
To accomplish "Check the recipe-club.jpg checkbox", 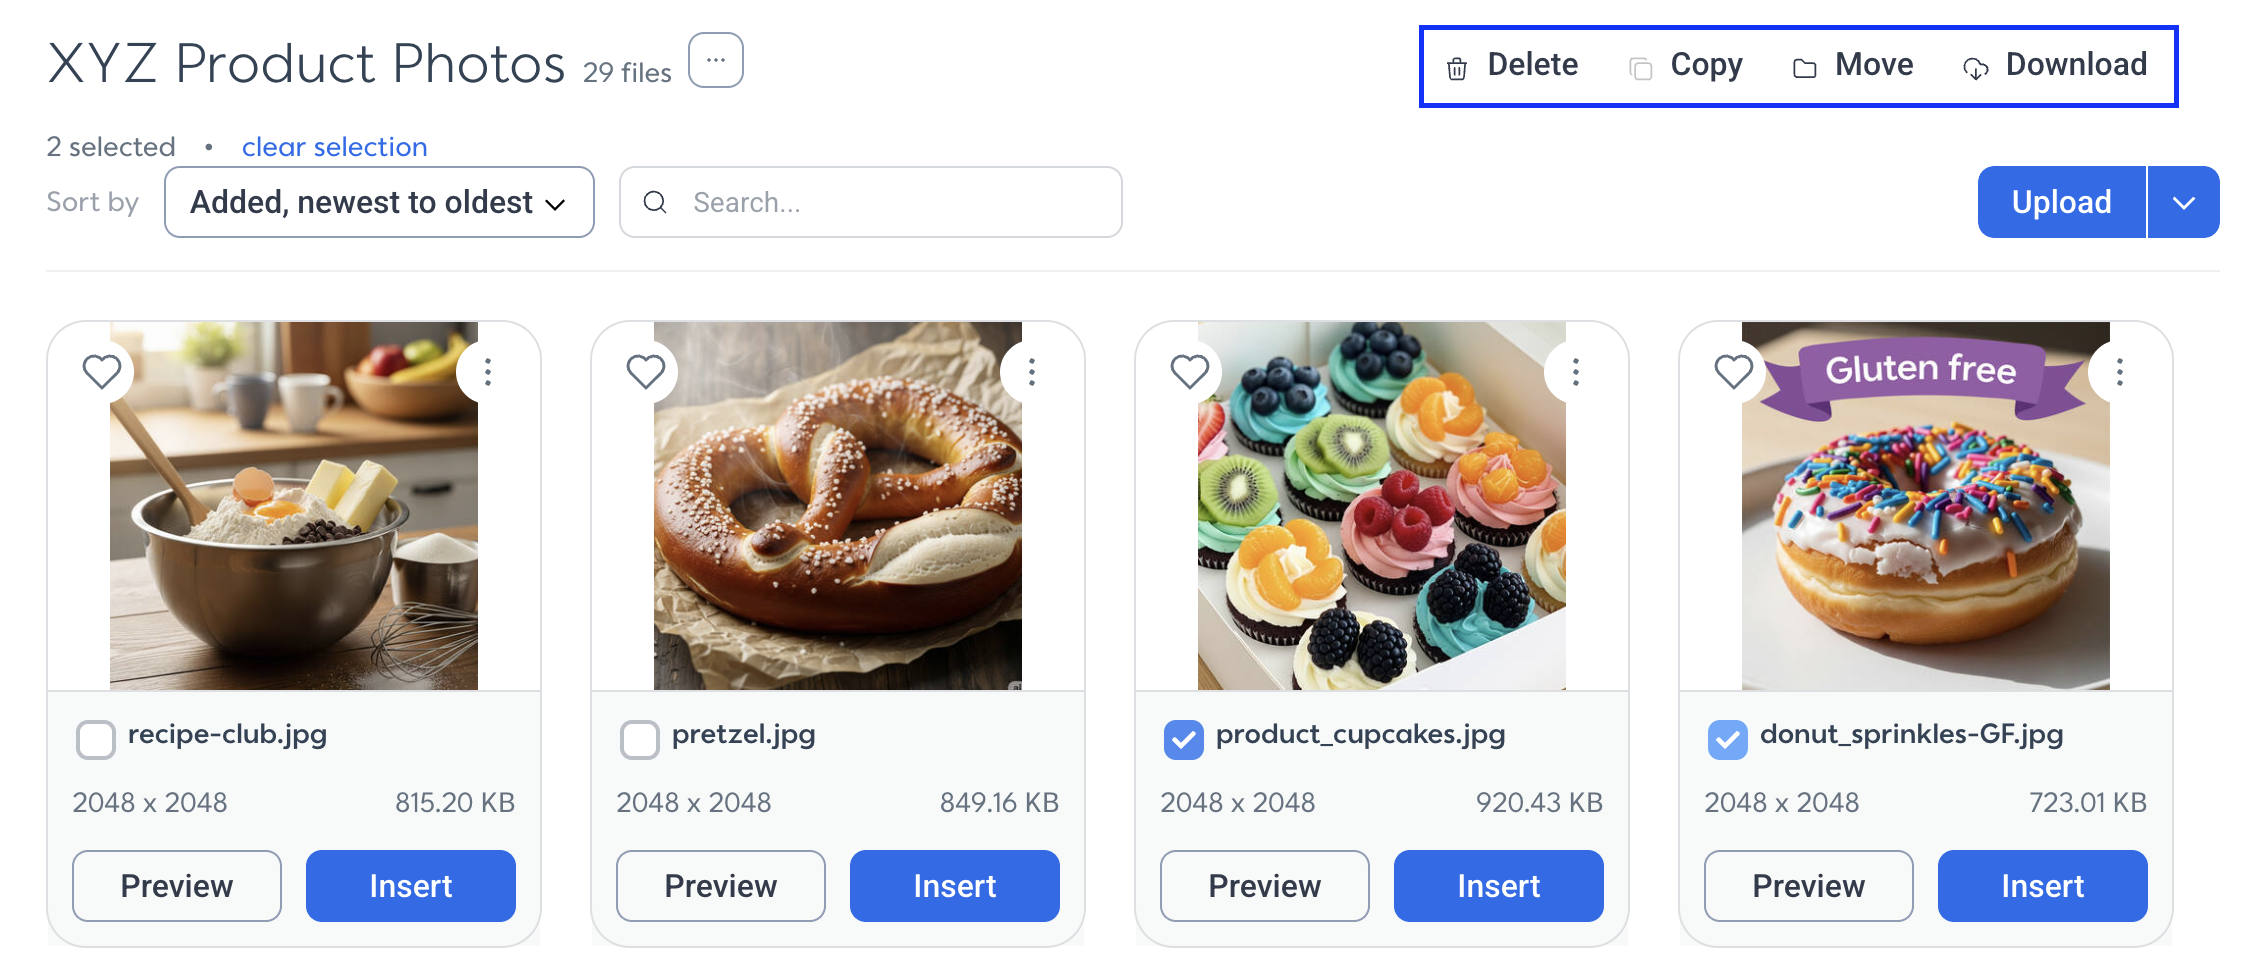I will pyautogui.click(x=96, y=739).
